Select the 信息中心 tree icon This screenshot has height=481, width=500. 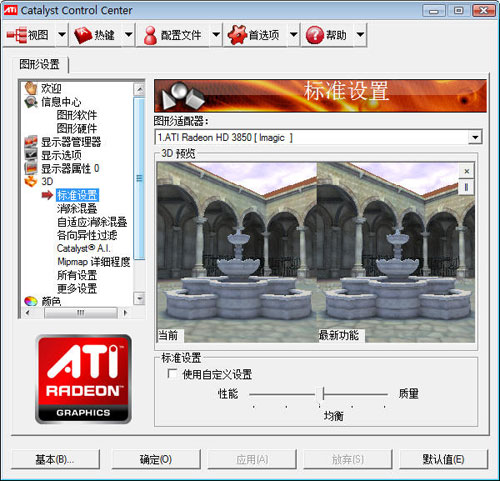click(x=31, y=102)
